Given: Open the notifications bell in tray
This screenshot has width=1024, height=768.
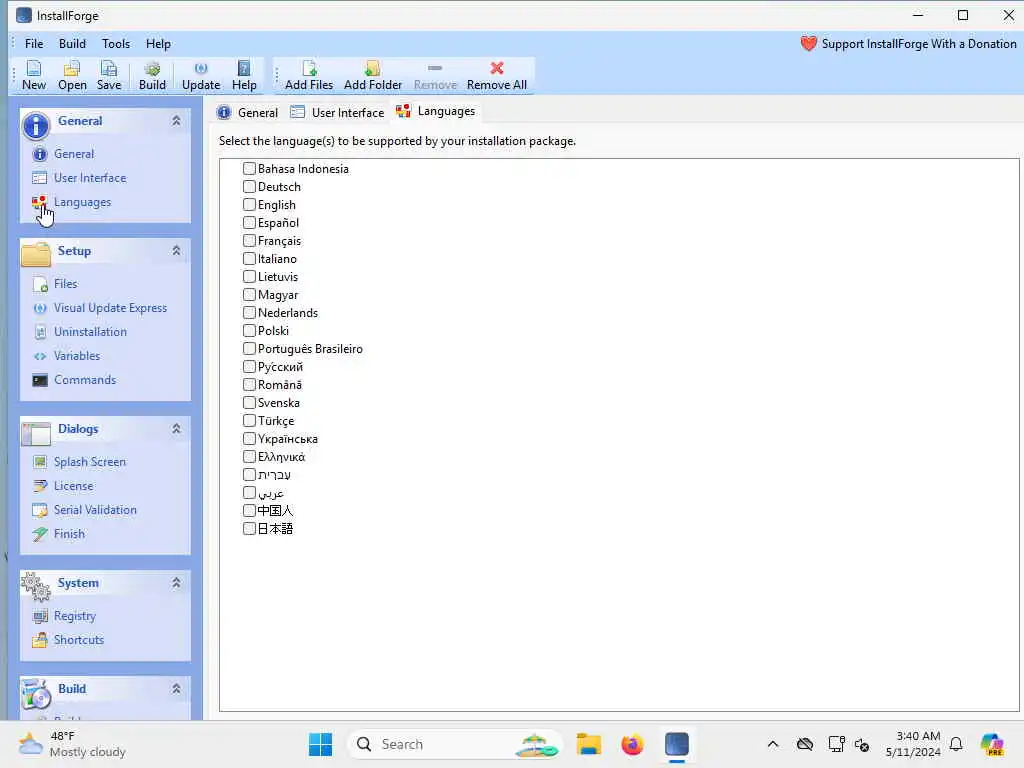Looking at the screenshot, I should coord(956,744).
